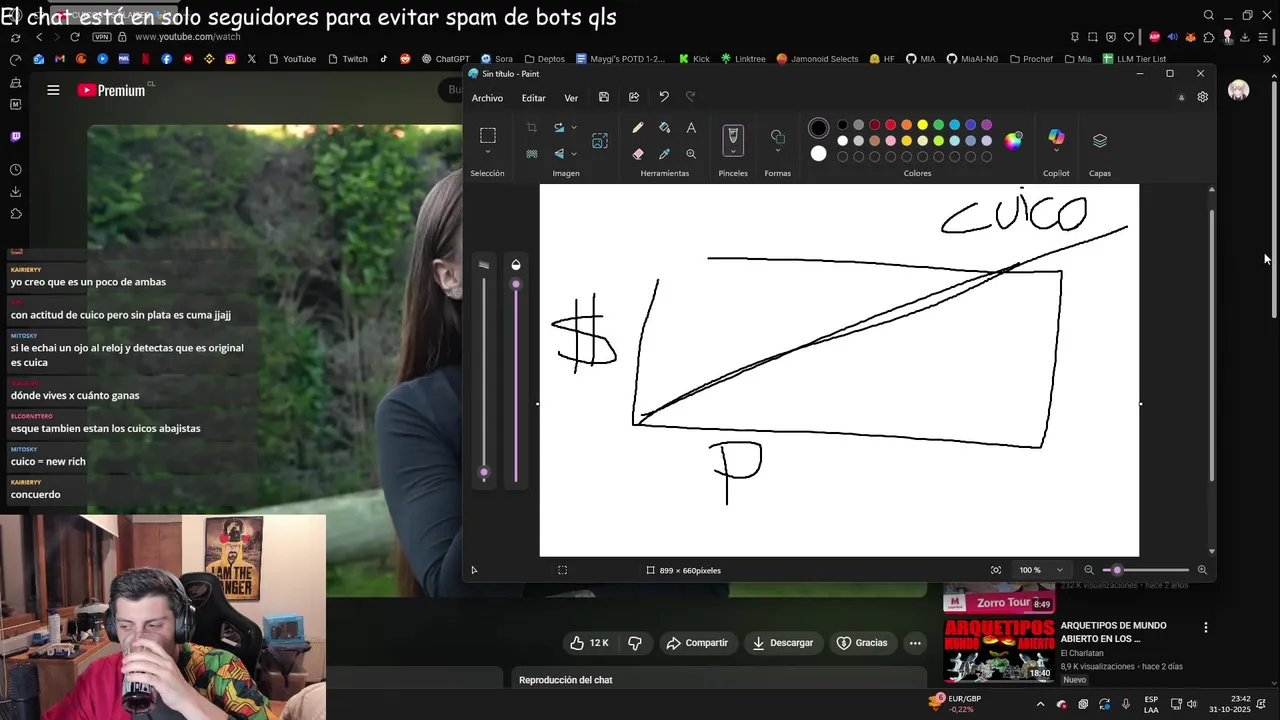Select secondary color 2 white circle

818,153
